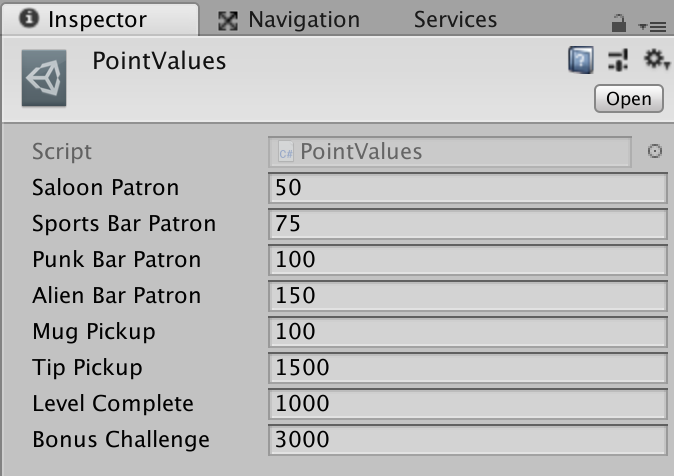Switch to the Services tab
The width and height of the screenshot is (674, 476).
click(455, 20)
